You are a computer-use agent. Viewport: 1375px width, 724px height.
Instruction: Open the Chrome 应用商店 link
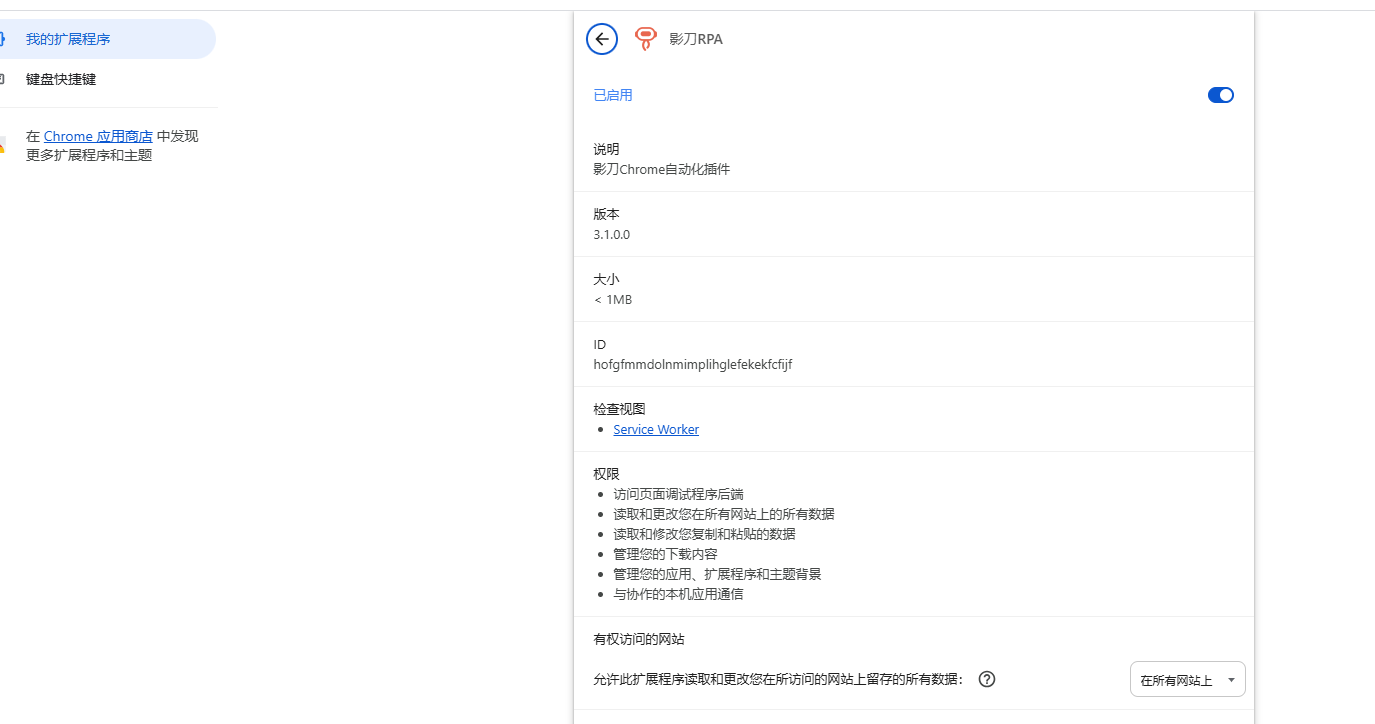tap(98, 136)
